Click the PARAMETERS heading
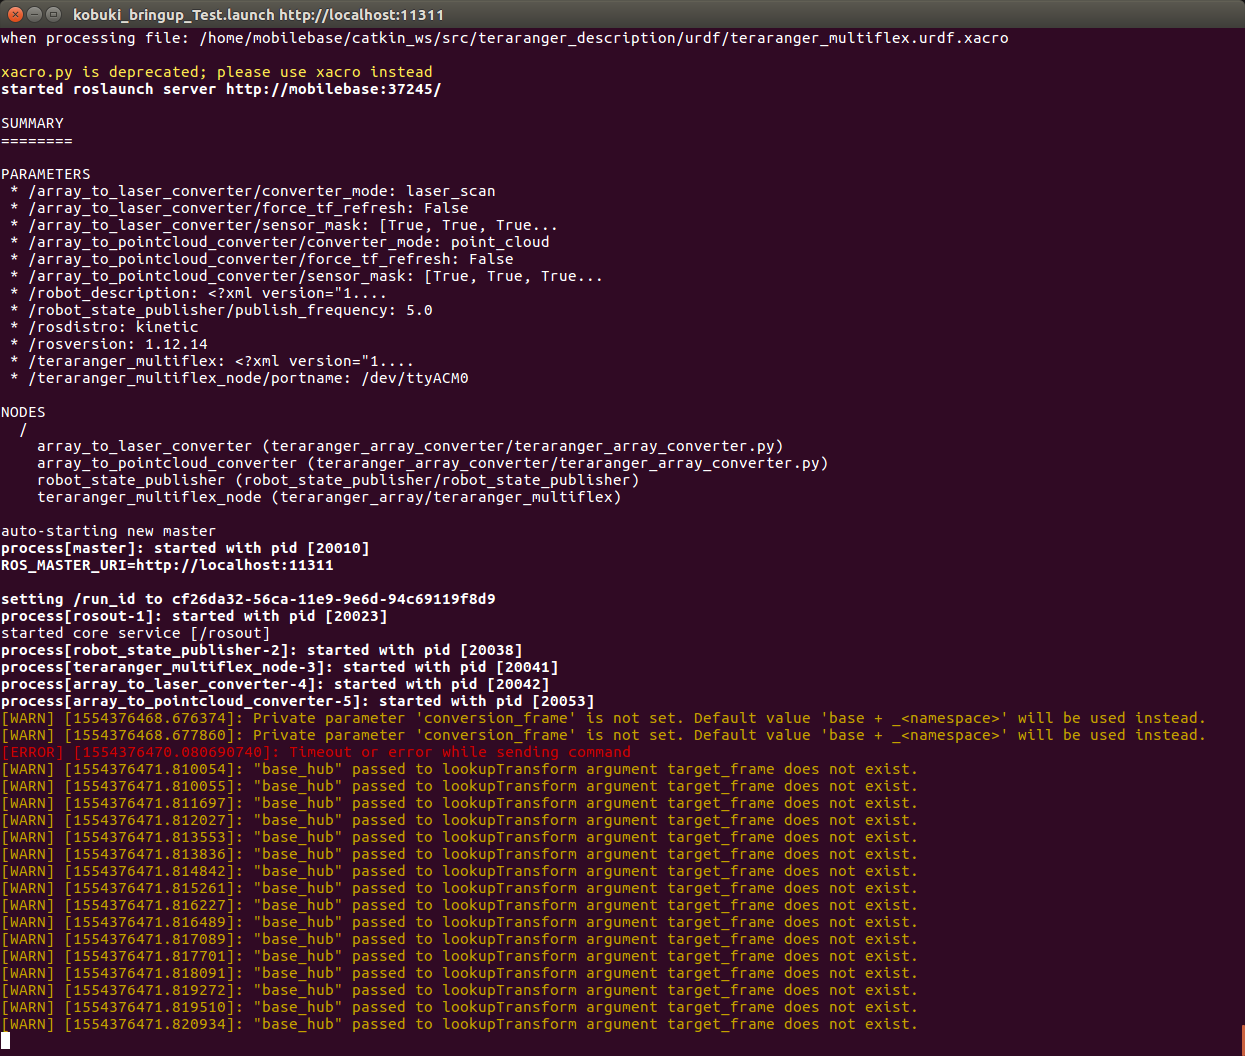1245x1056 pixels. [x=46, y=174]
